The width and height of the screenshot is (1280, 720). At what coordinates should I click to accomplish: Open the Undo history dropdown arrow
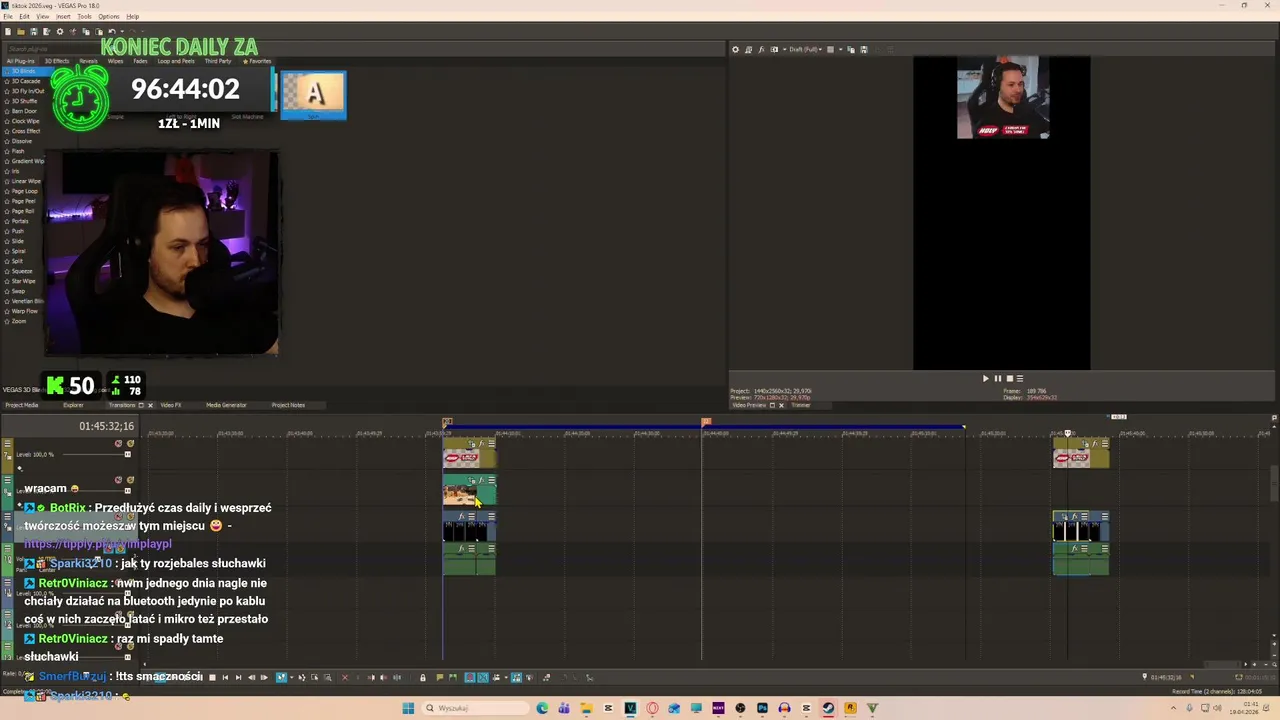pyautogui.click(x=122, y=32)
